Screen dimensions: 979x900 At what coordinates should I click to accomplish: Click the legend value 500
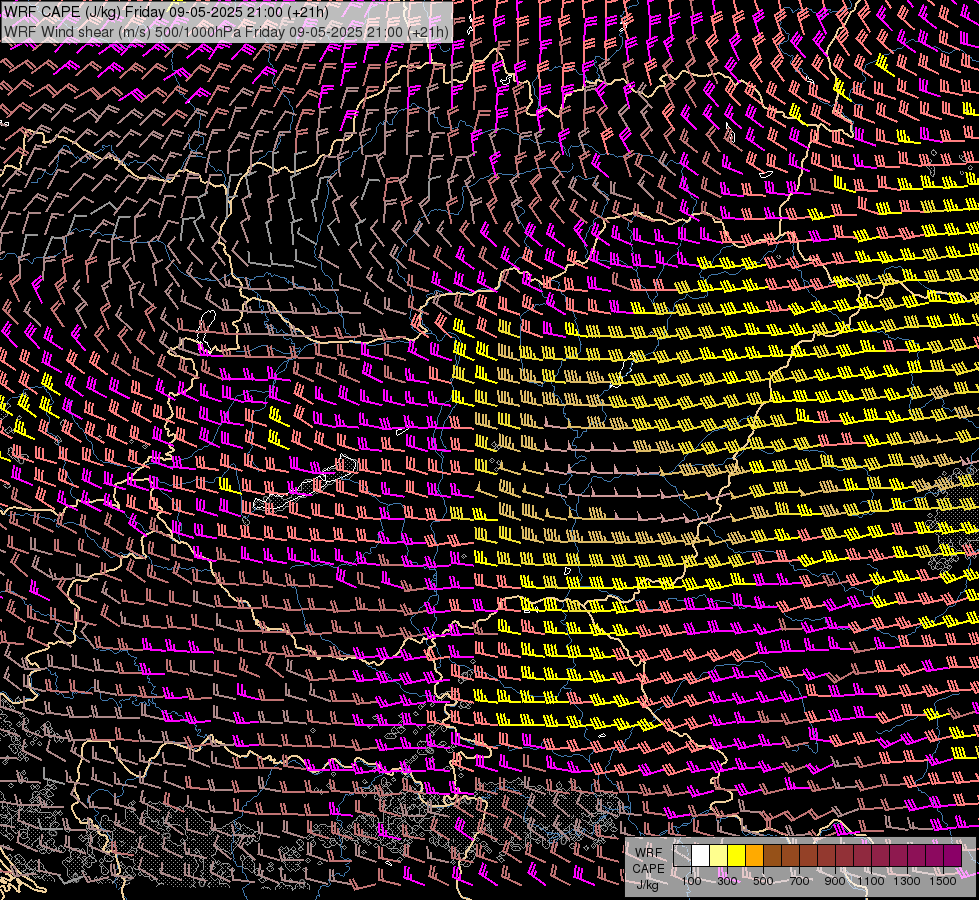763,881
